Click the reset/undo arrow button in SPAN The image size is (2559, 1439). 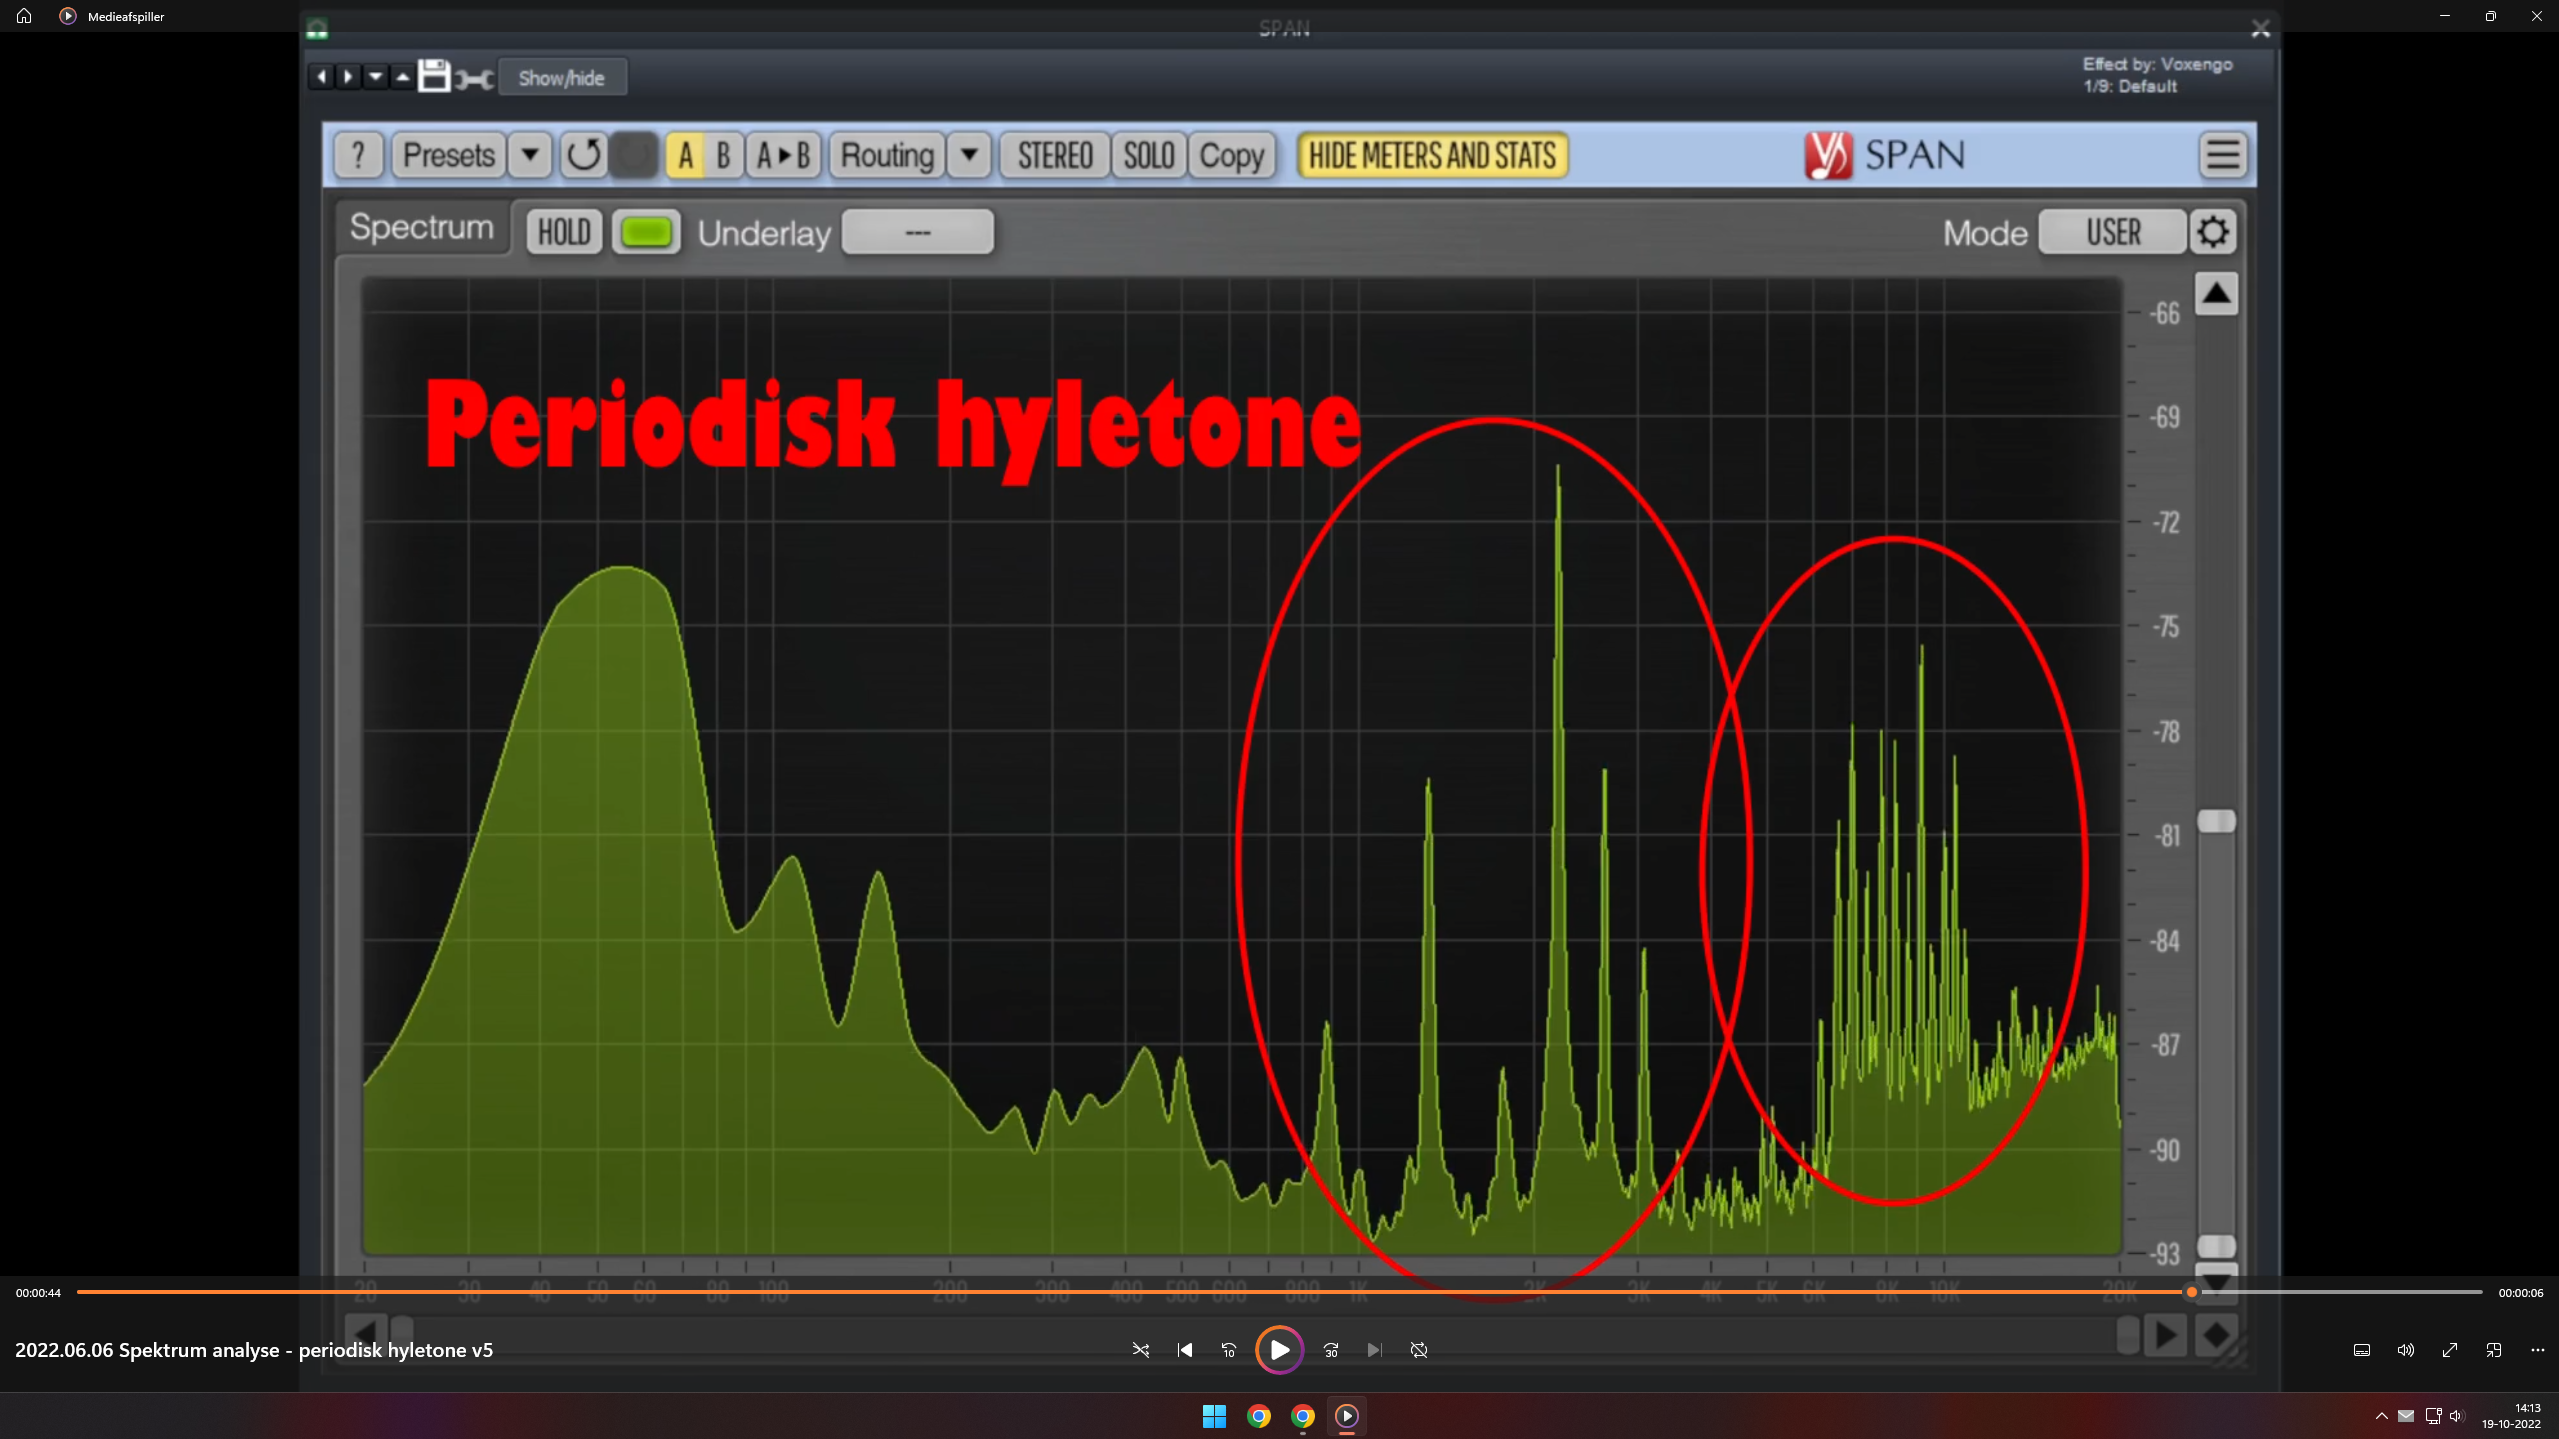tap(584, 156)
